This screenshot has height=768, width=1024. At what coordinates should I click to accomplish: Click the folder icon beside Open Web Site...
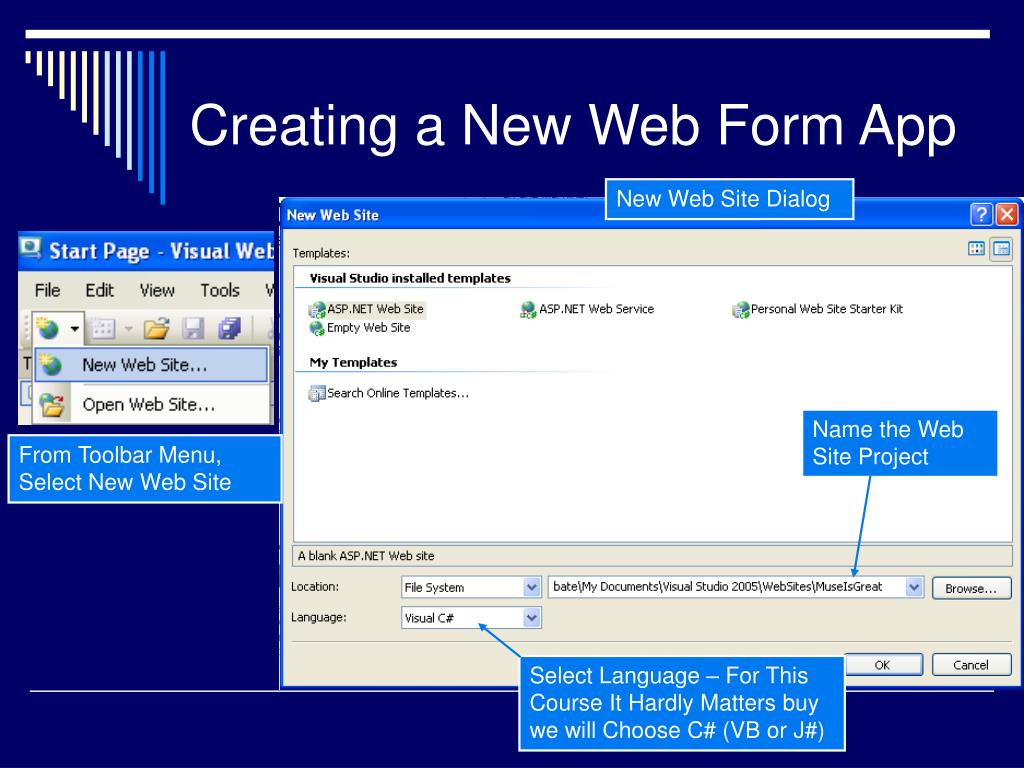[x=51, y=405]
